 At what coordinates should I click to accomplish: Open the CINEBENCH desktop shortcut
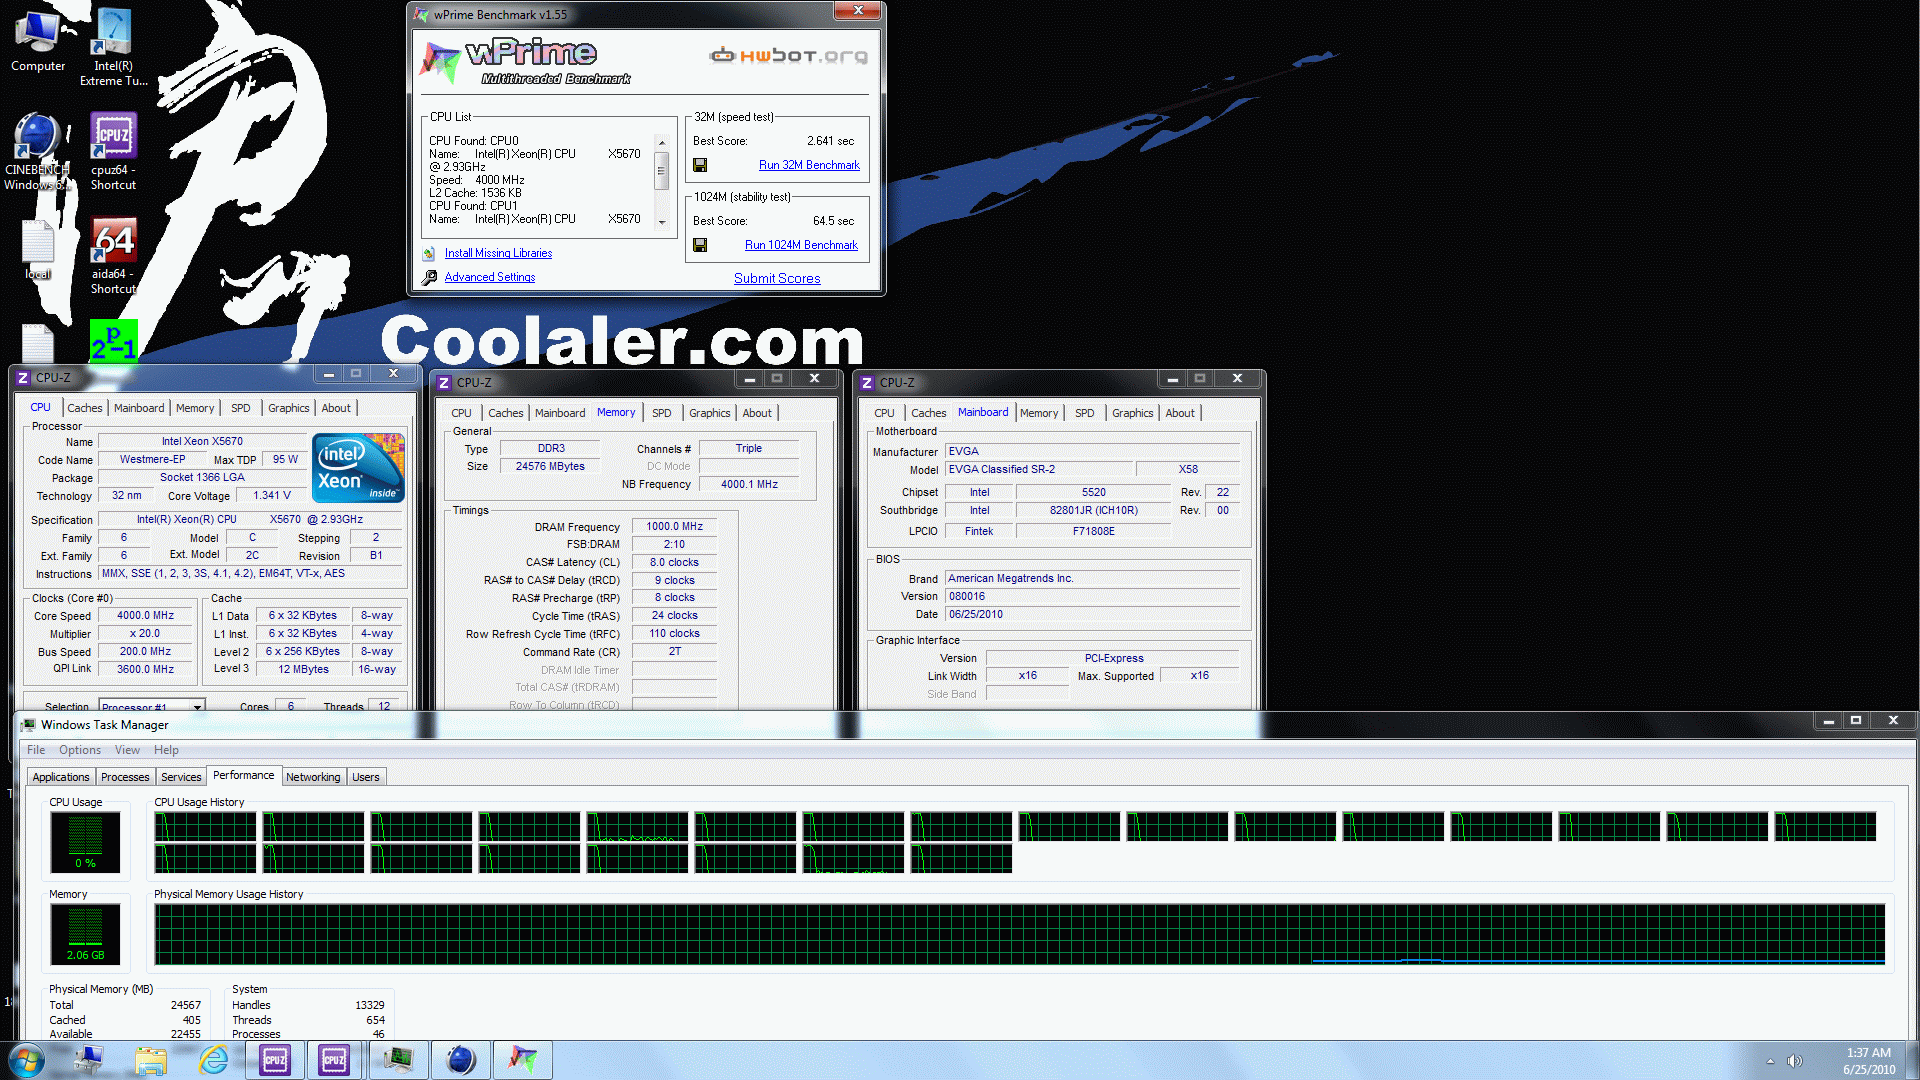pyautogui.click(x=38, y=150)
